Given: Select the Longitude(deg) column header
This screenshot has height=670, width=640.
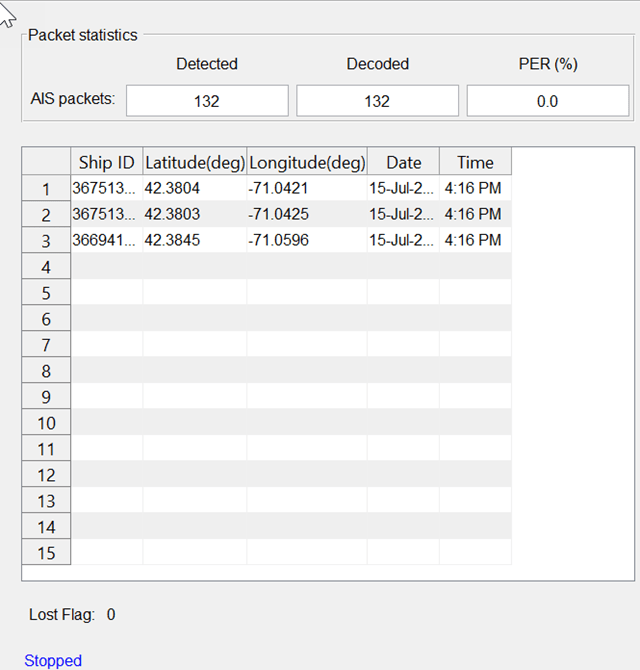Looking at the screenshot, I should (x=307, y=162).
